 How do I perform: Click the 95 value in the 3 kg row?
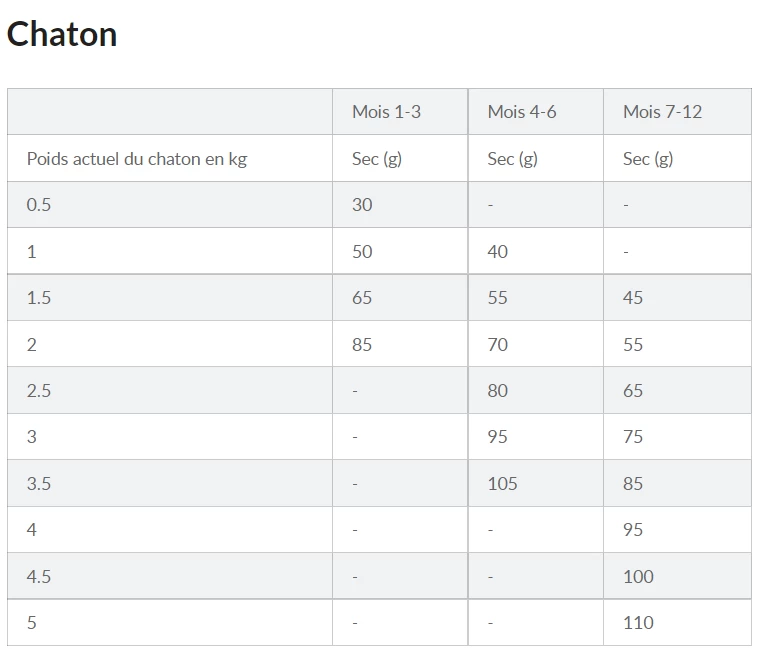tap(497, 437)
